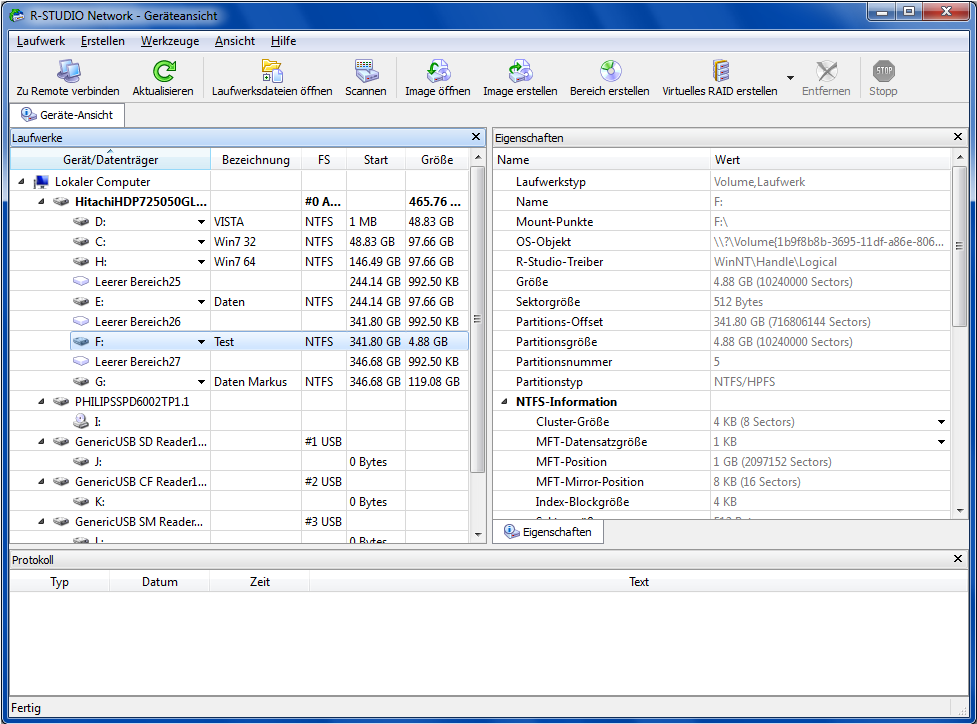Viewport: 977px width, 724px height.
Task: Open the Werkzeuge menu
Action: click(169, 41)
